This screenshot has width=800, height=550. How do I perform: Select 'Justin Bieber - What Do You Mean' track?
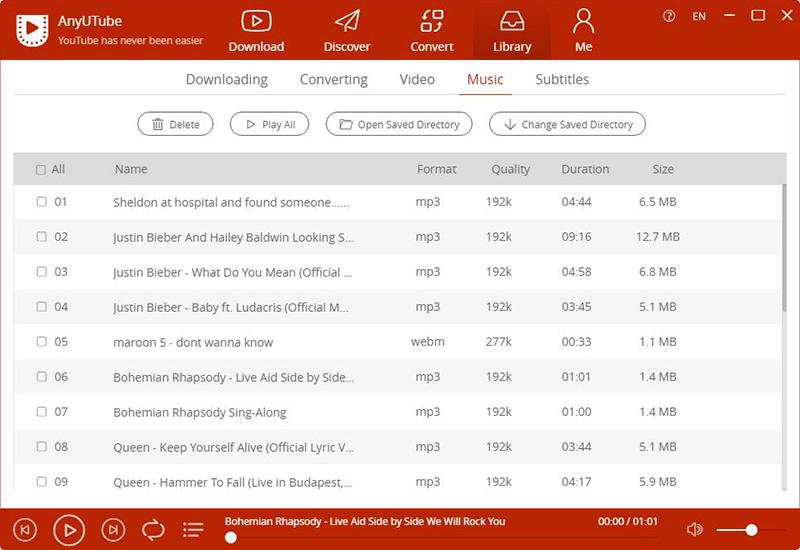click(233, 272)
